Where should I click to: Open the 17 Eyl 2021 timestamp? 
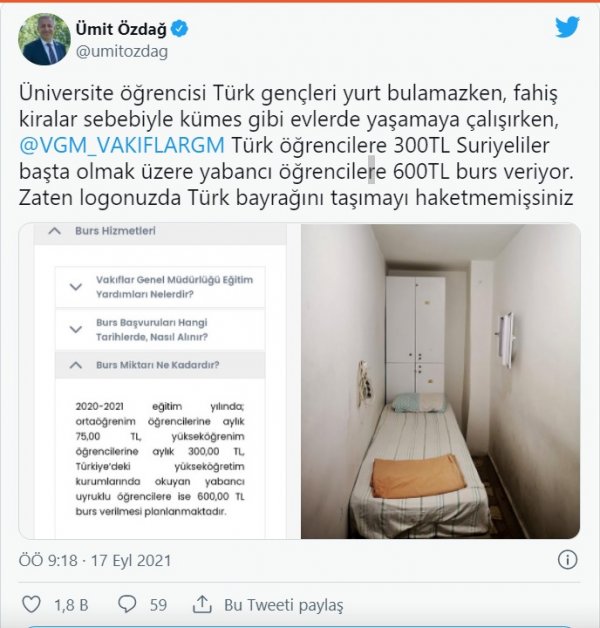pos(131,560)
